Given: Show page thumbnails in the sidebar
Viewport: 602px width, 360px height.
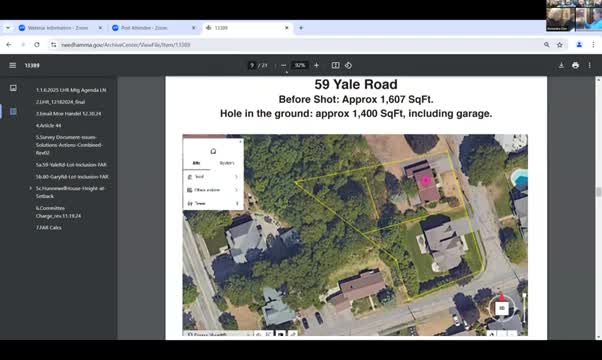Looking at the screenshot, I should [13, 88].
